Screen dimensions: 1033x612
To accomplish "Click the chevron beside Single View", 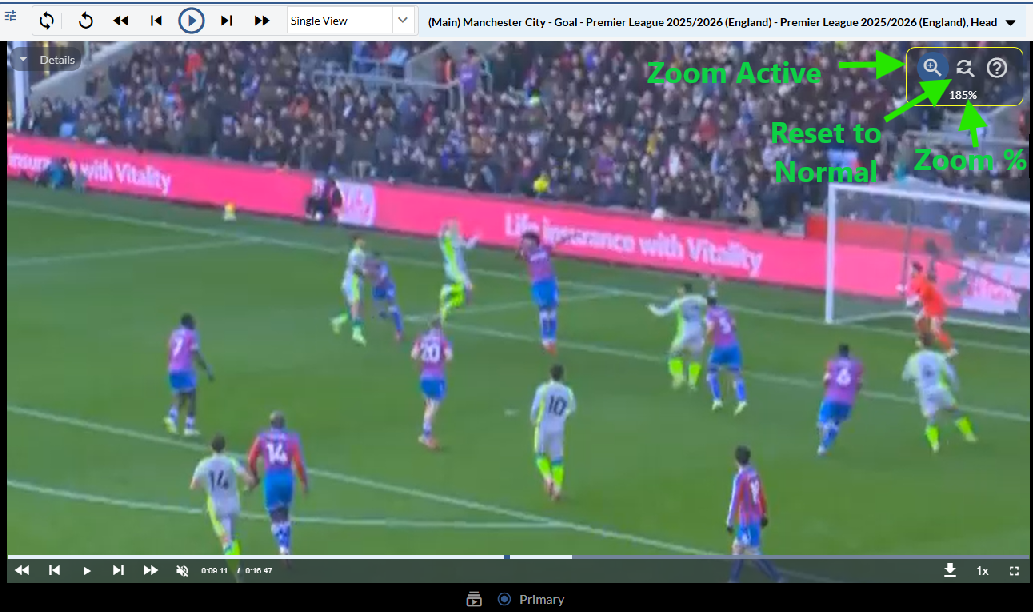I will point(403,20).
